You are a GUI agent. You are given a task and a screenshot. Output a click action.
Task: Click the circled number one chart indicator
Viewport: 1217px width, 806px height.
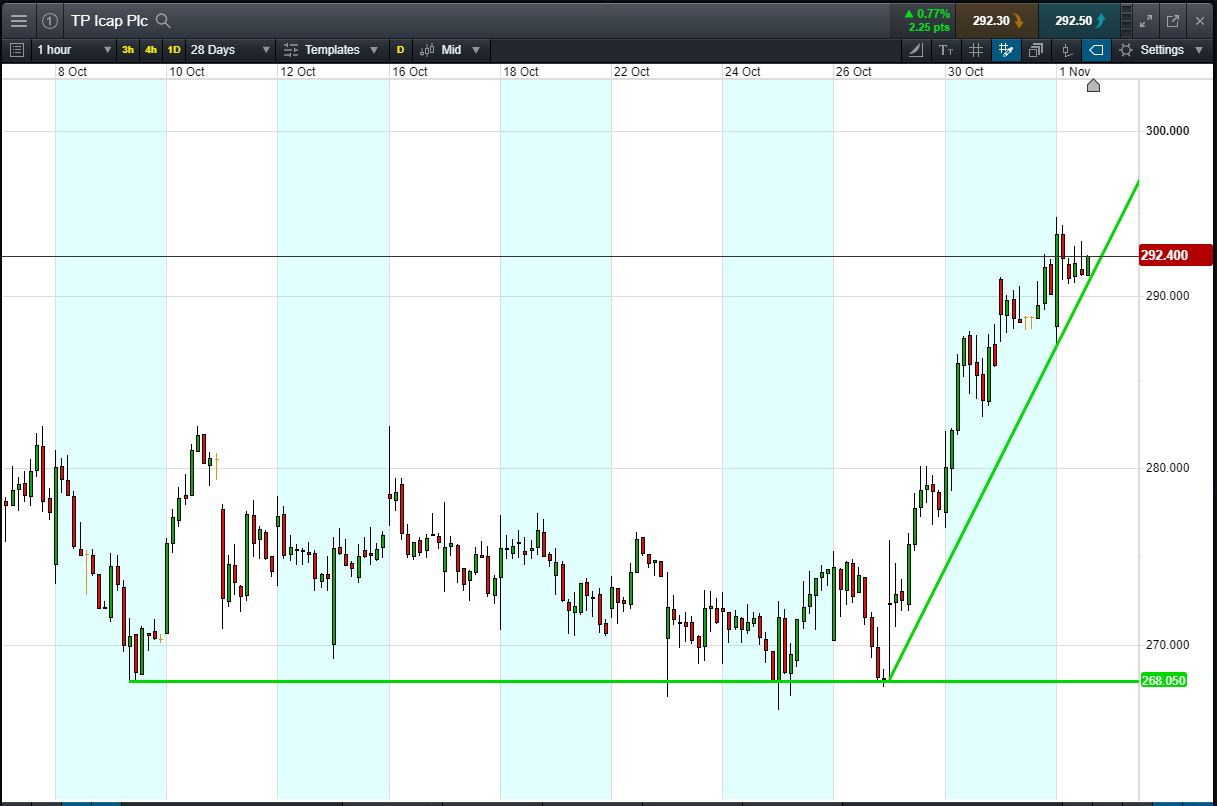tap(50, 20)
